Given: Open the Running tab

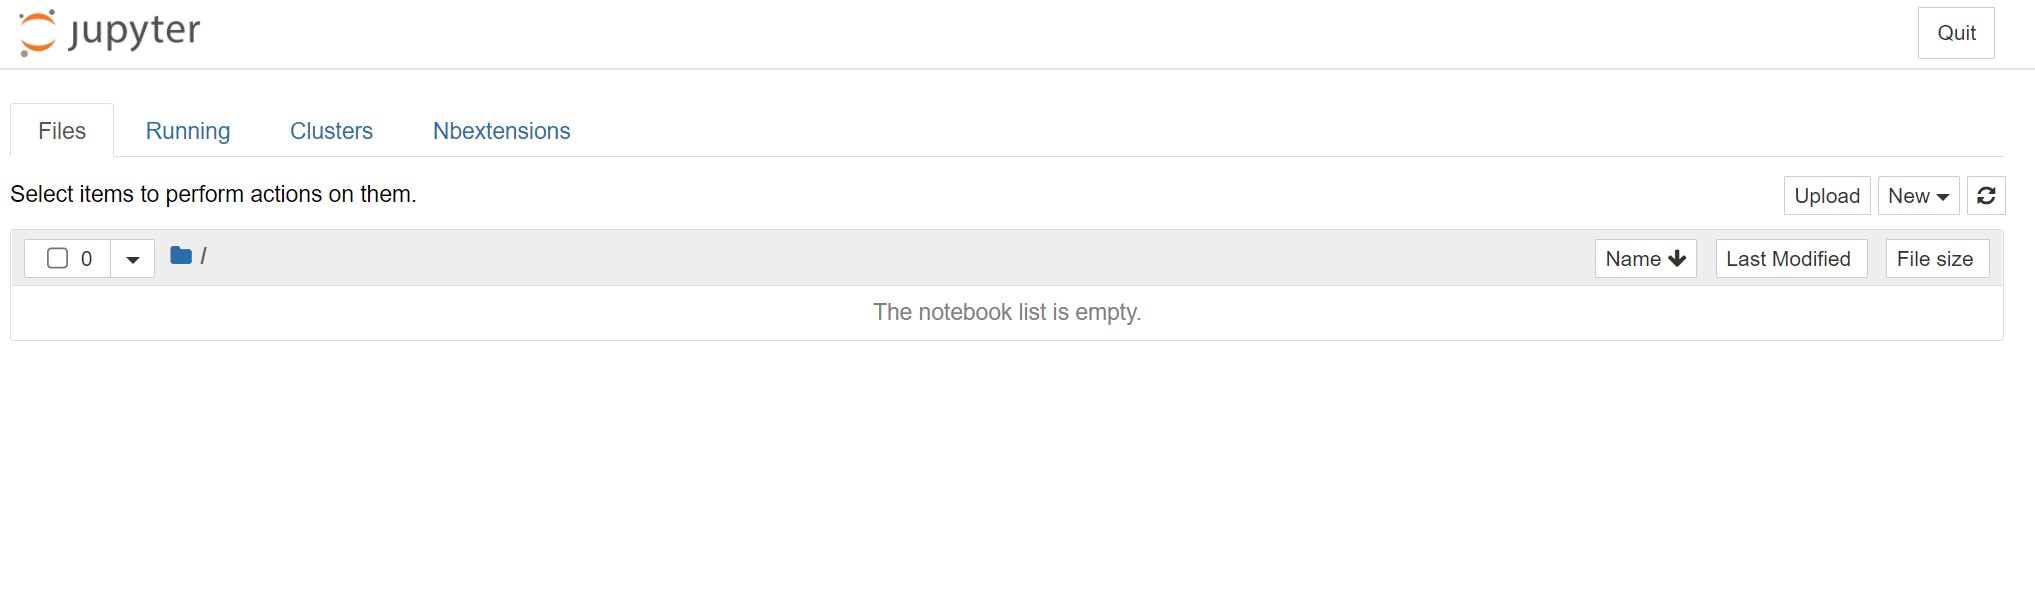Looking at the screenshot, I should point(188,131).
